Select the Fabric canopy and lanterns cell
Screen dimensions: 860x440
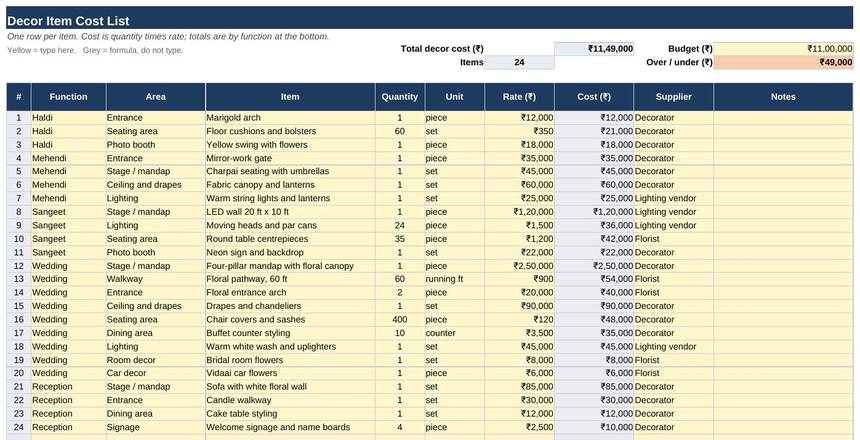[x=290, y=185]
